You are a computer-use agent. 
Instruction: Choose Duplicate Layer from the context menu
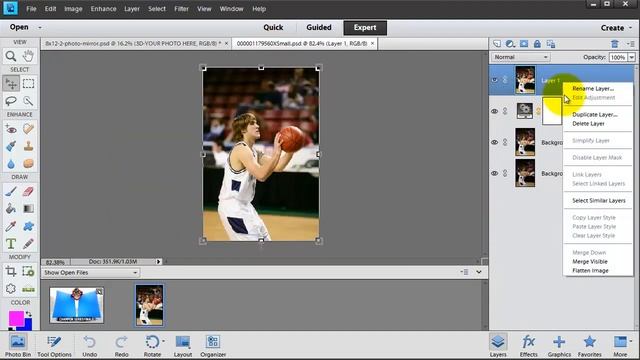[x=595, y=115]
